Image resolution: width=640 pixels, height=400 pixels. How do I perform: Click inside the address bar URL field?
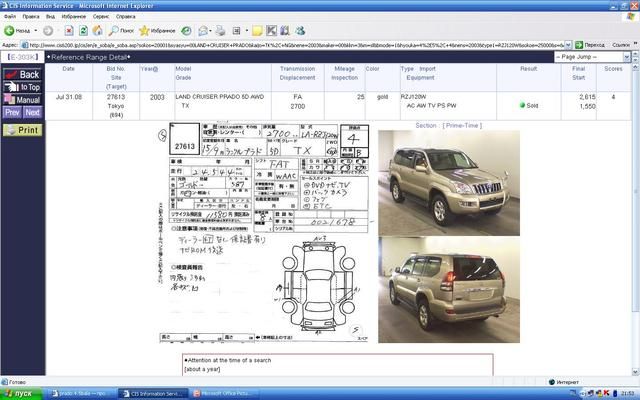tap(296, 45)
